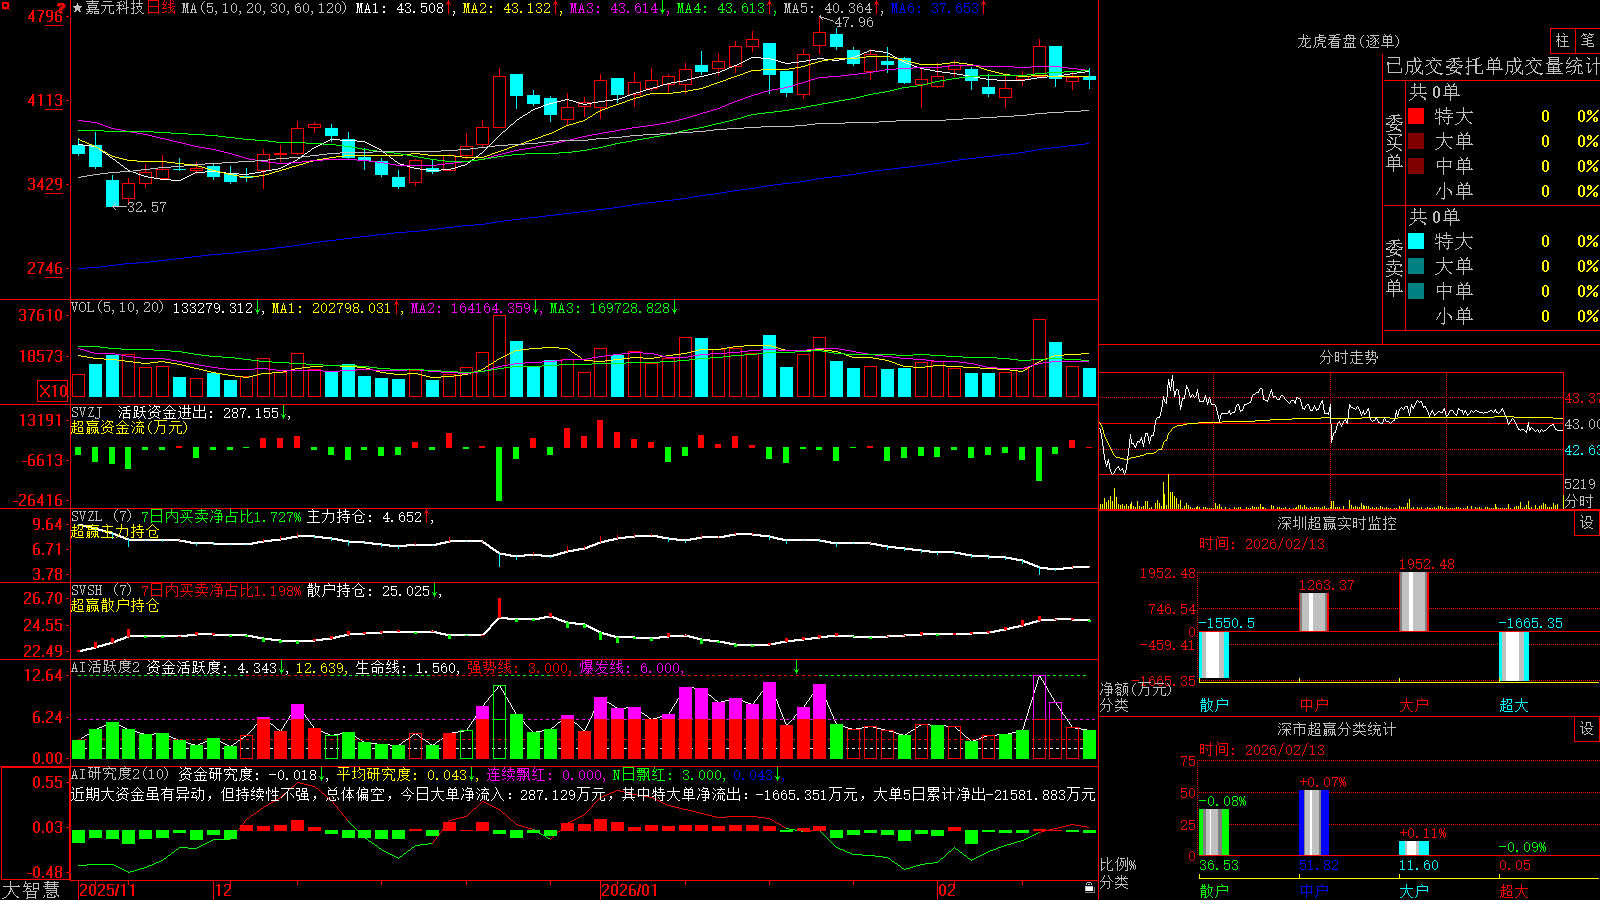Click the blue 中户 bar showing 51.82
The height and width of the screenshot is (900, 1600).
[1314, 822]
